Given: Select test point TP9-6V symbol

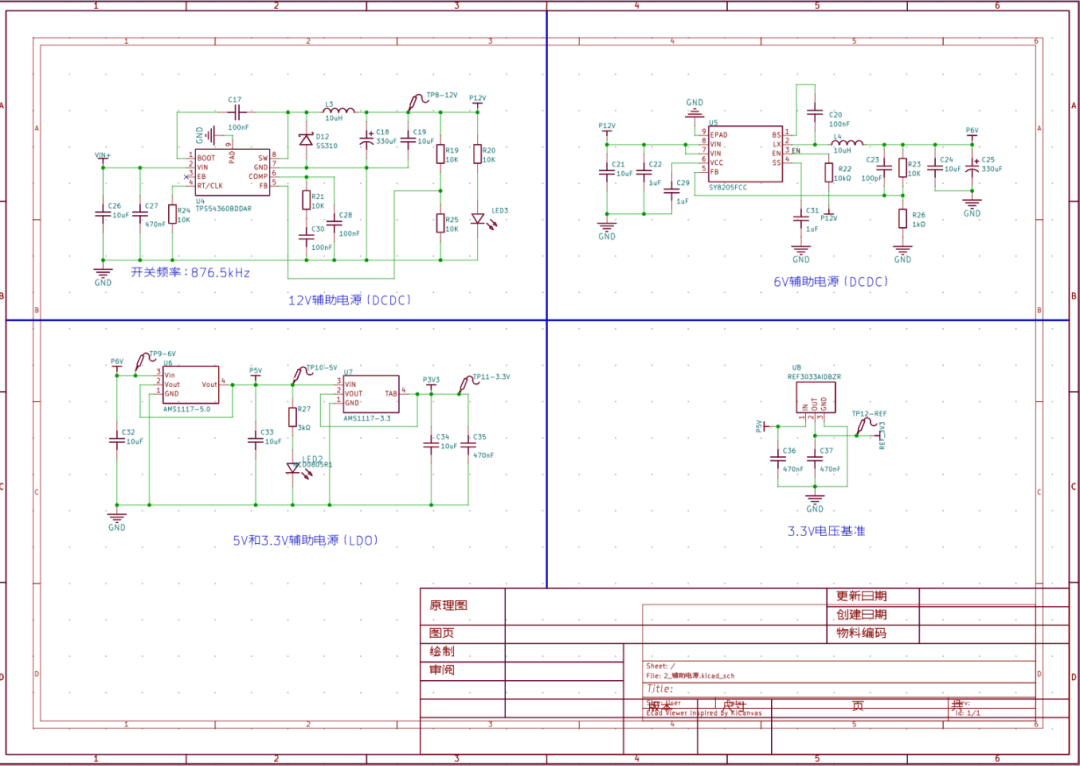Looking at the screenshot, I should (x=143, y=362).
